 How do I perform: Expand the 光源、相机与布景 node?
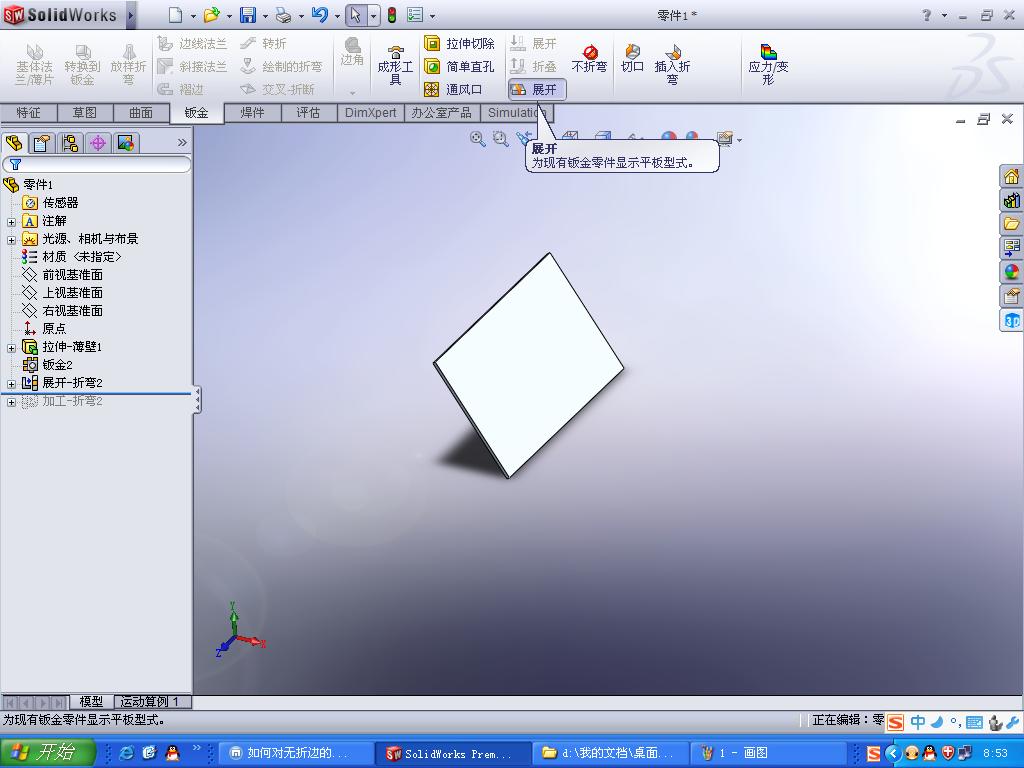tap(11, 240)
